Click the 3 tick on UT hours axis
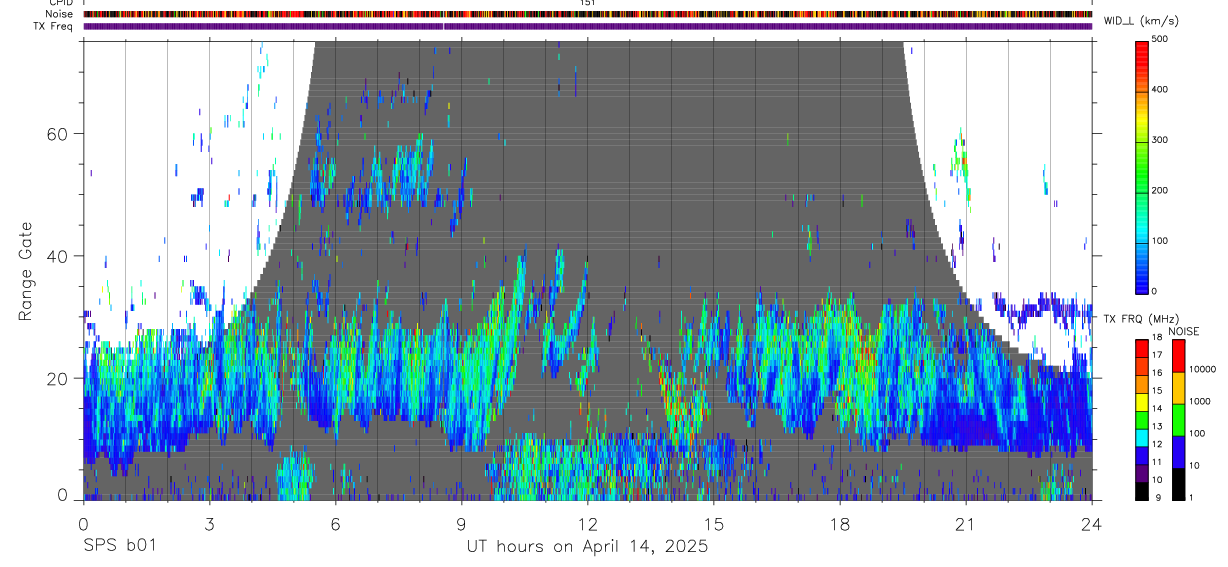This screenshot has height=567, width=1228. [x=209, y=523]
